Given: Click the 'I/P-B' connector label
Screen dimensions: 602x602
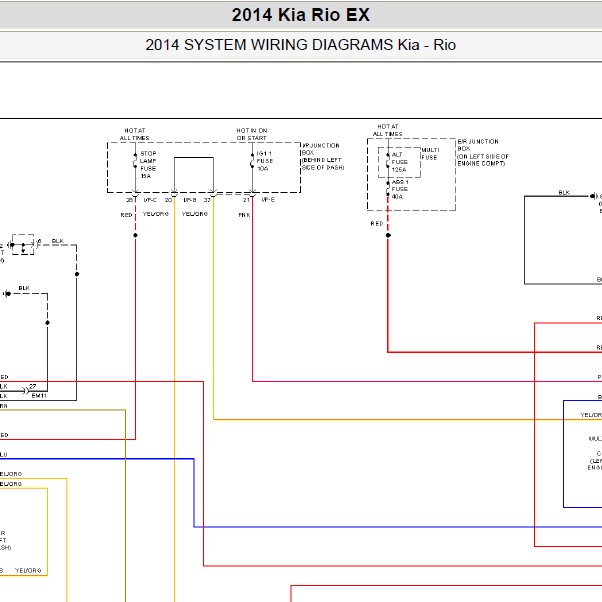Looking at the screenshot, I should point(190,200).
